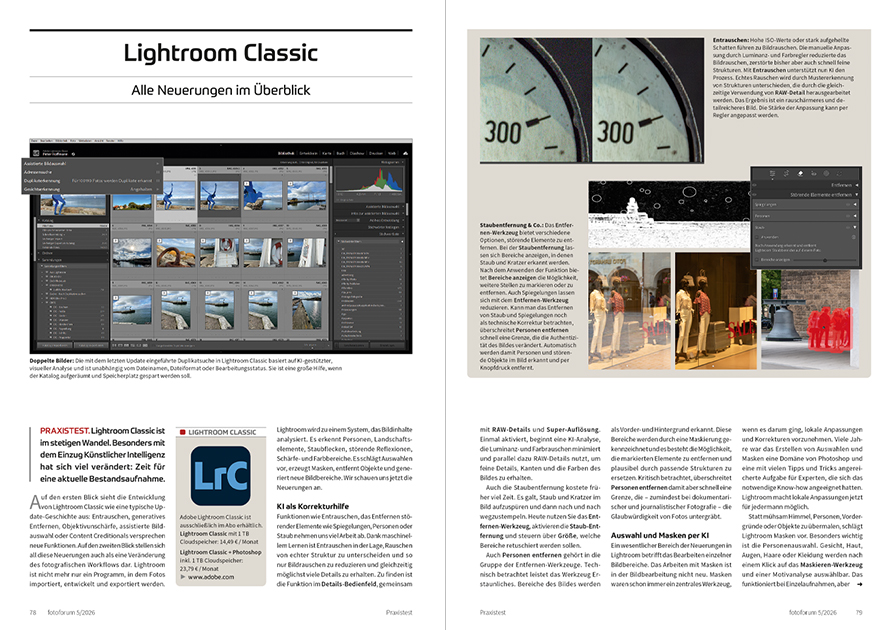This screenshot has height=630, width=890.
Task: Switch to the Diashow module
Action: tap(357, 153)
